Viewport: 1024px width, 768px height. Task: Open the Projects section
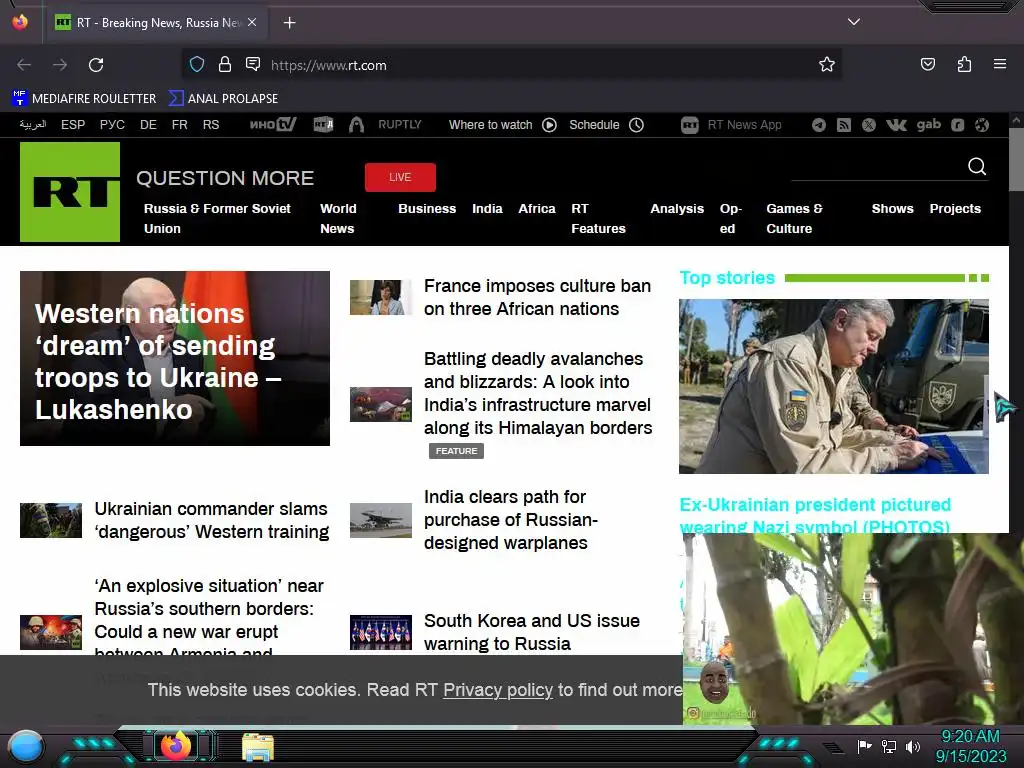(955, 209)
